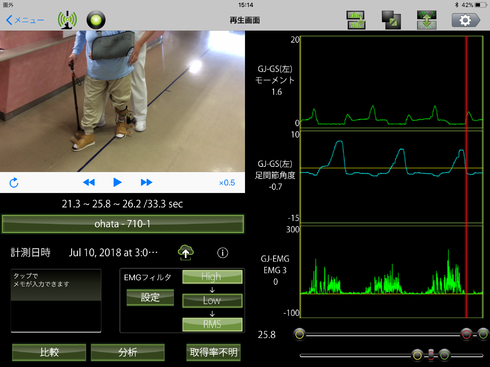Tap the EMGフィルタ label

coord(147,277)
